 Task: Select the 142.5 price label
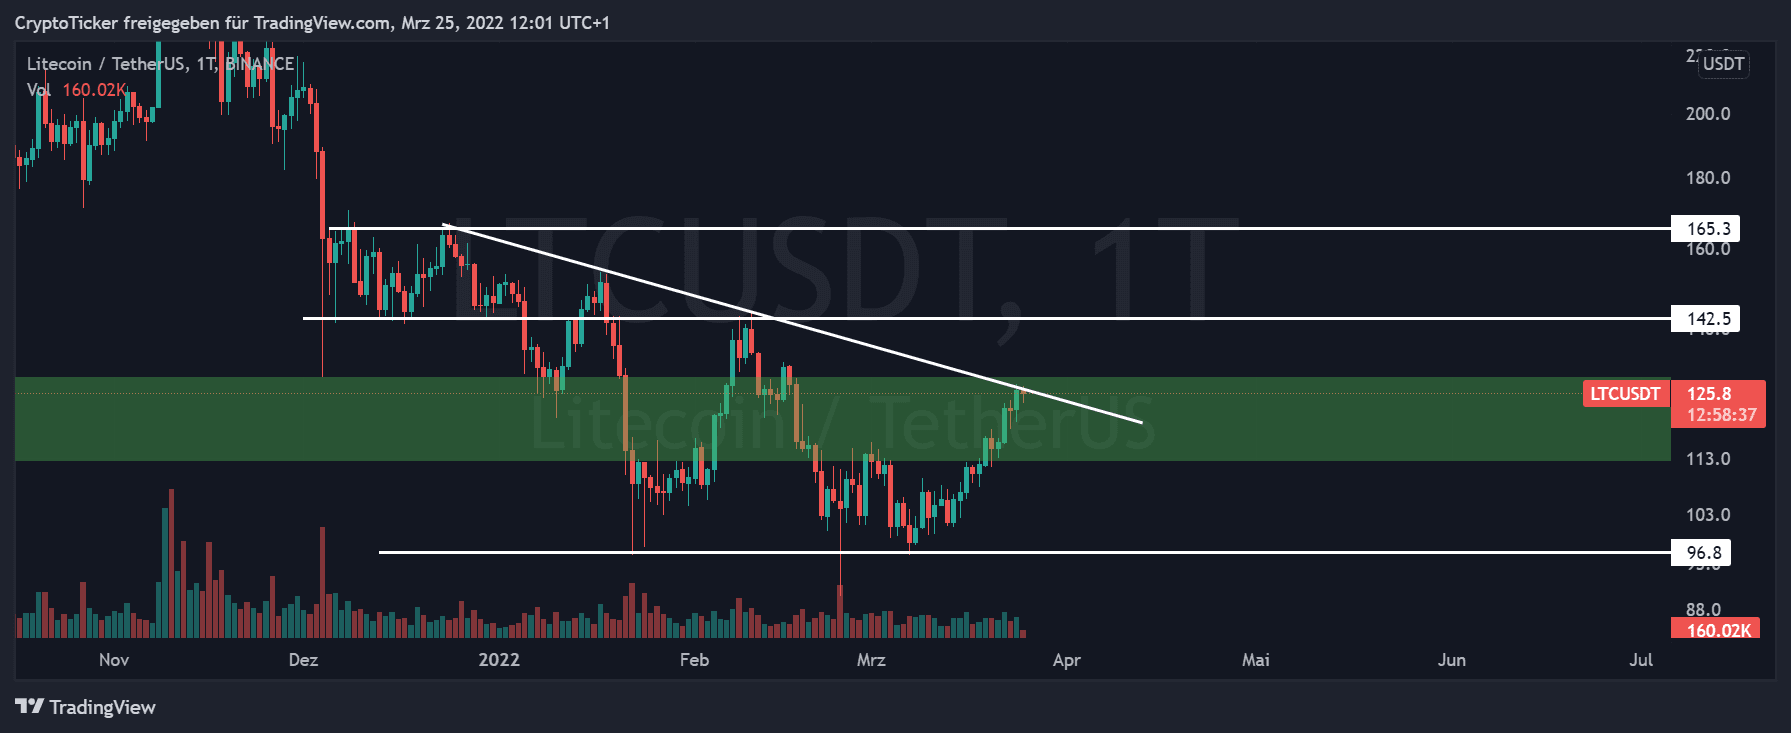tap(1706, 319)
